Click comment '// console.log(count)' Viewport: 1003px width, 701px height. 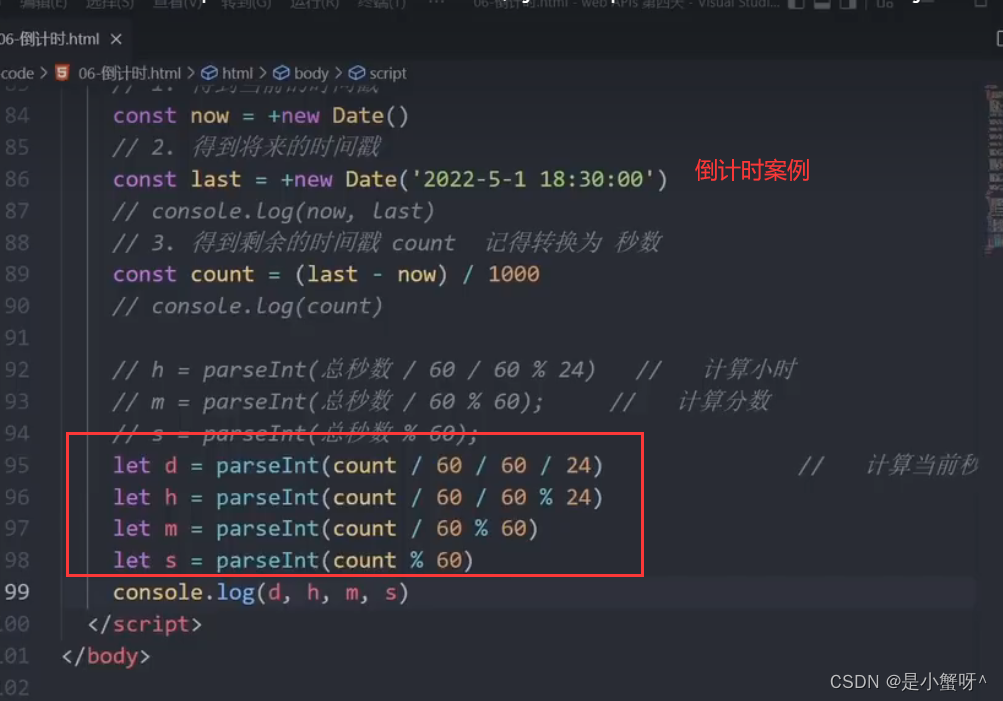click(x=248, y=306)
